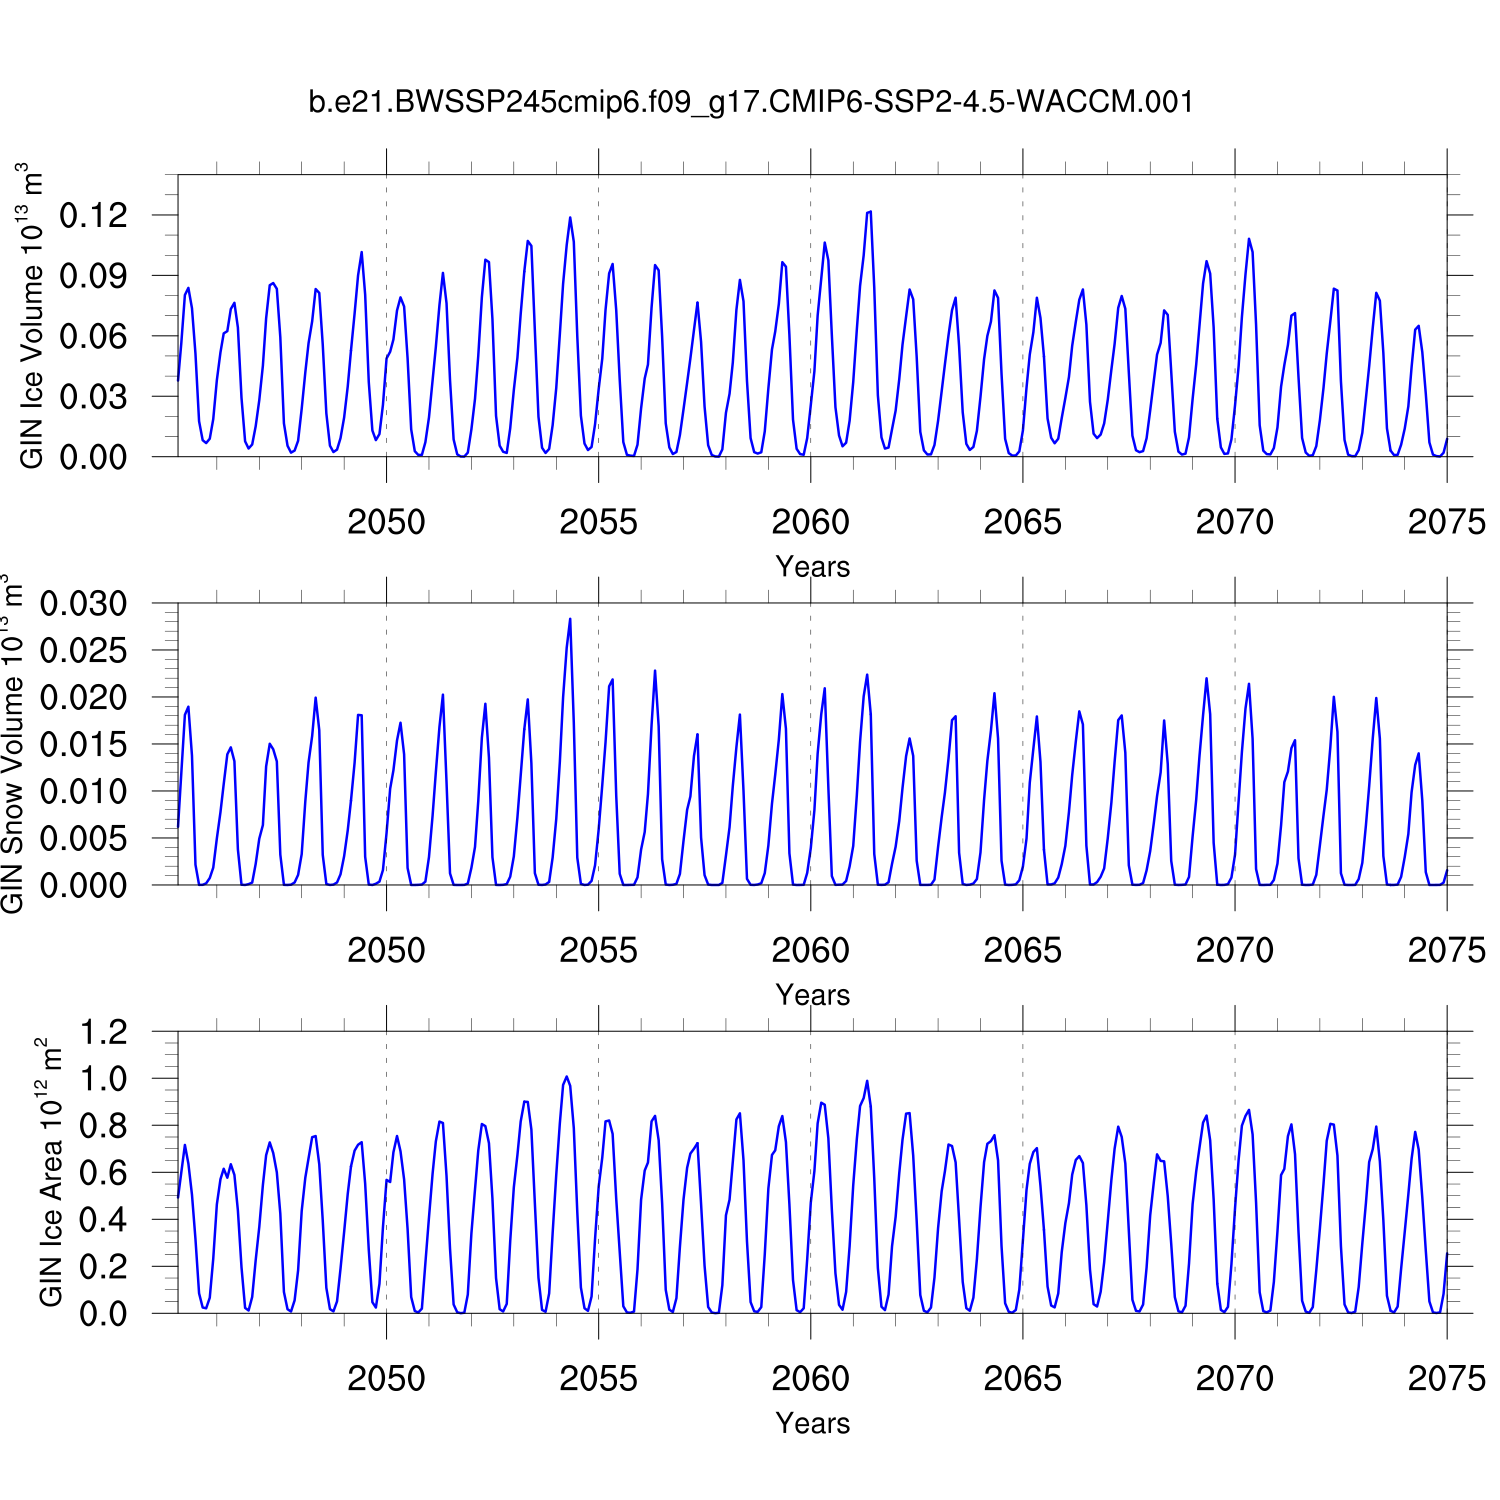Screen dimensions: 1500x1500
Task: Click the 2050 tick label below ice volume plot
Action: pos(386,522)
